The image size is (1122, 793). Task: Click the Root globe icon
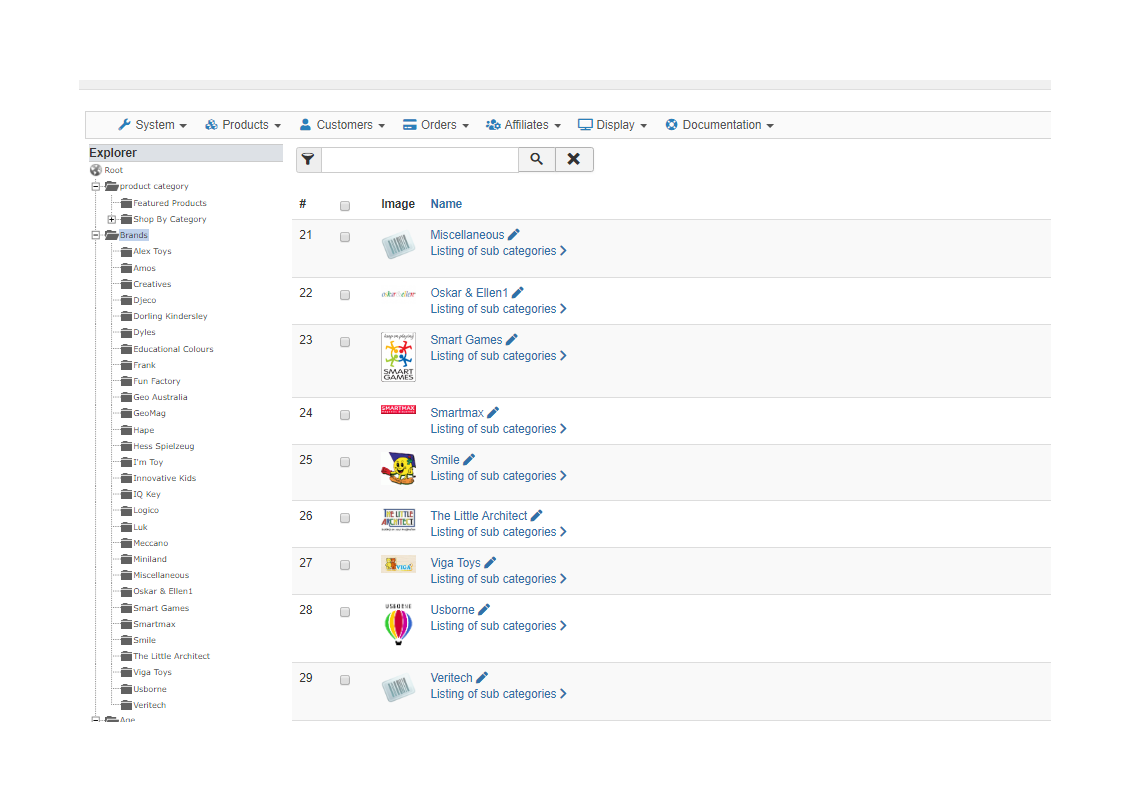pos(96,170)
